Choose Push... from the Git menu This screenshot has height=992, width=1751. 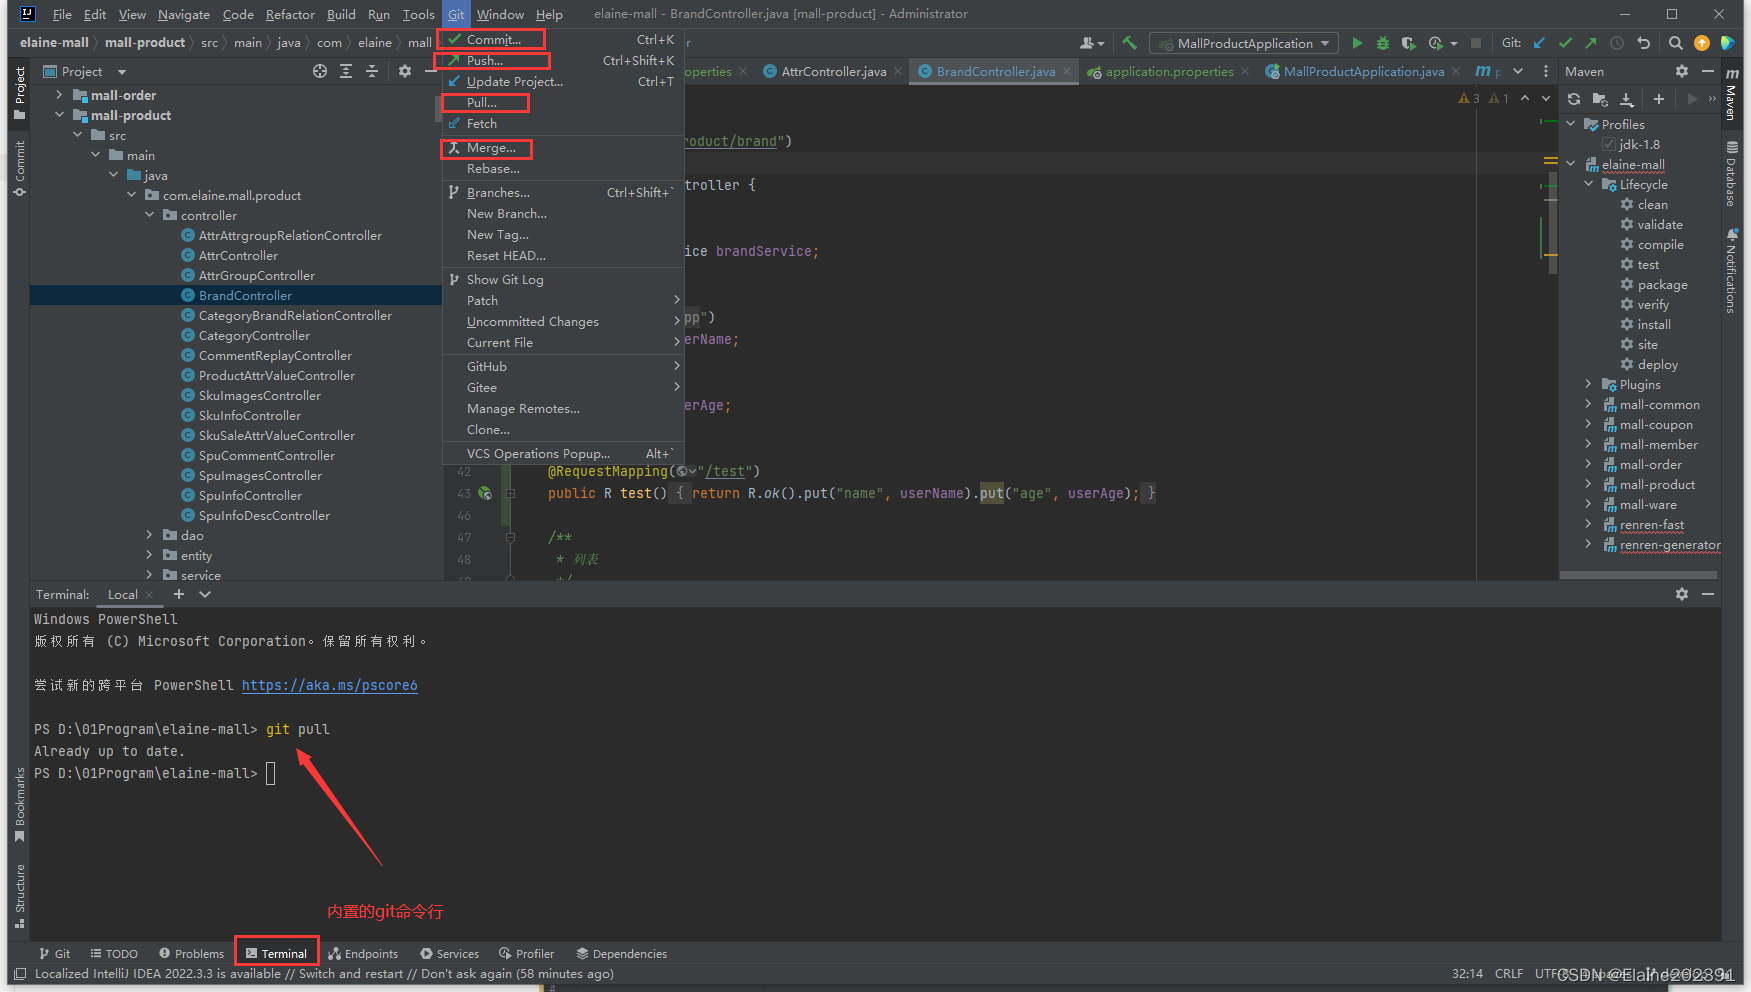click(563, 60)
